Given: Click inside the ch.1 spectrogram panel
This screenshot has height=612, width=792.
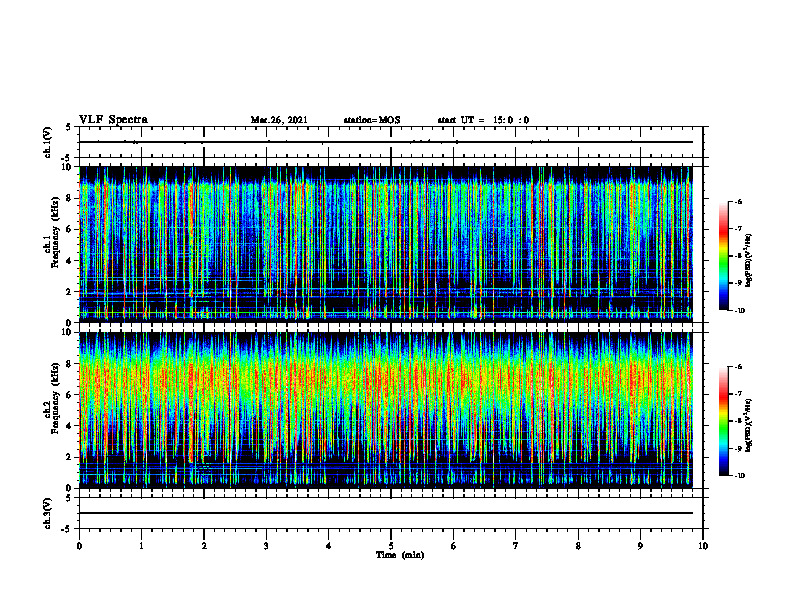Looking at the screenshot, I should (386, 244).
